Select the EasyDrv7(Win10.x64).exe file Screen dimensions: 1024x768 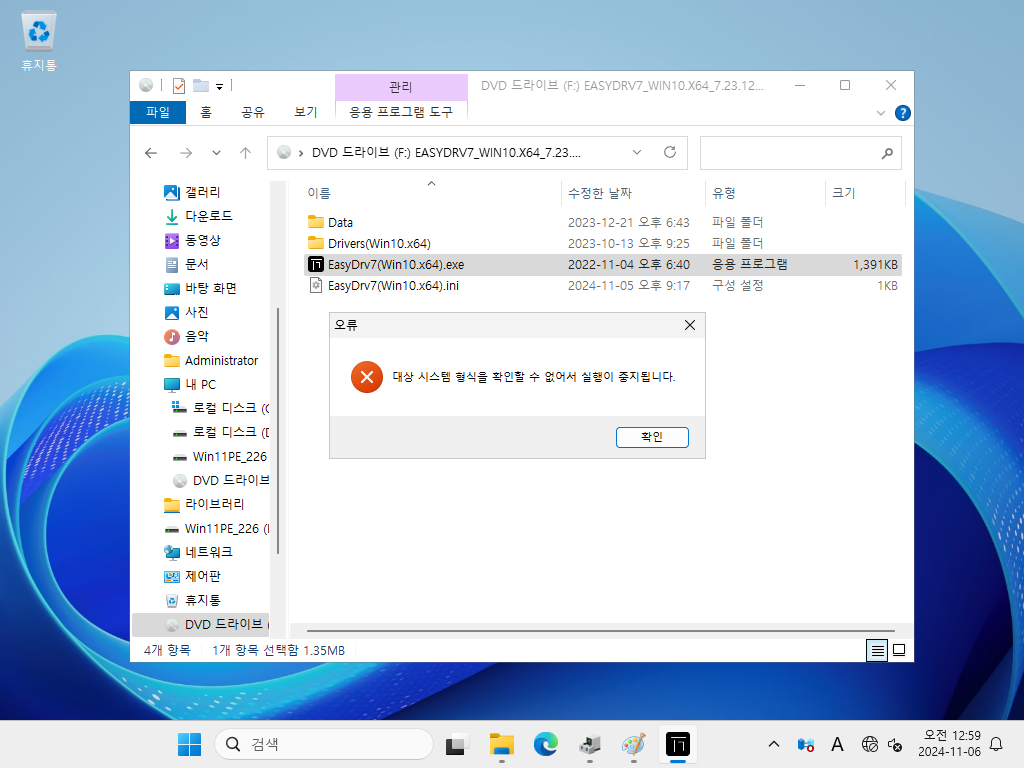(602, 264)
